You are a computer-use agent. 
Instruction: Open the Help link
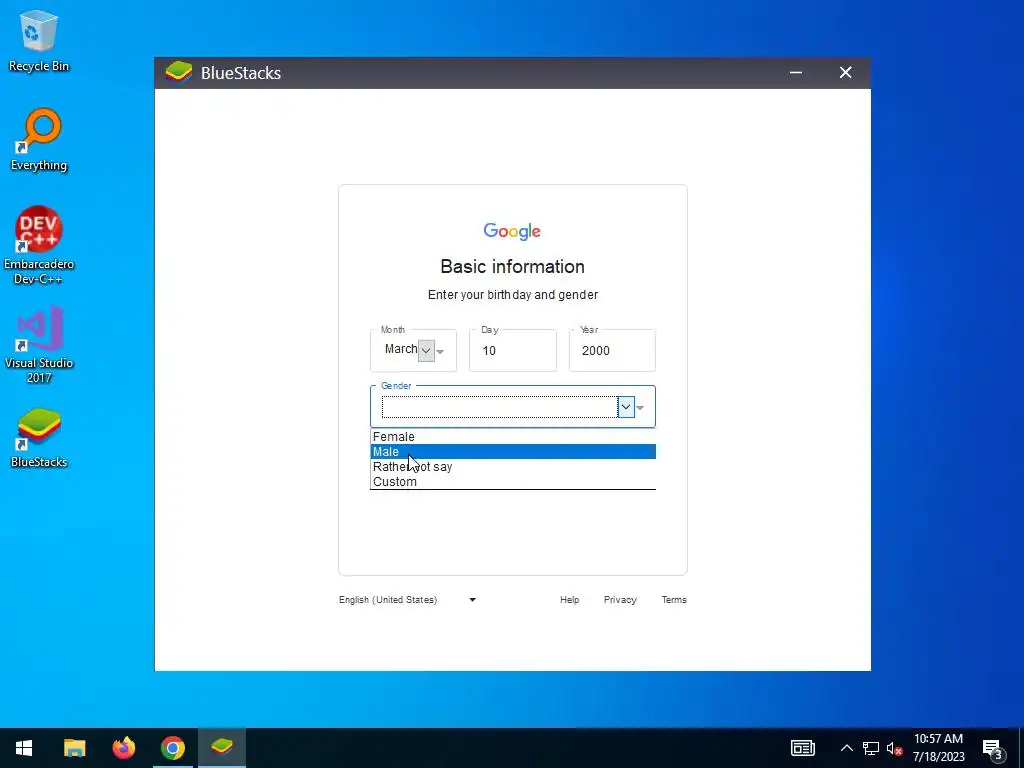(x=569, y=600)
